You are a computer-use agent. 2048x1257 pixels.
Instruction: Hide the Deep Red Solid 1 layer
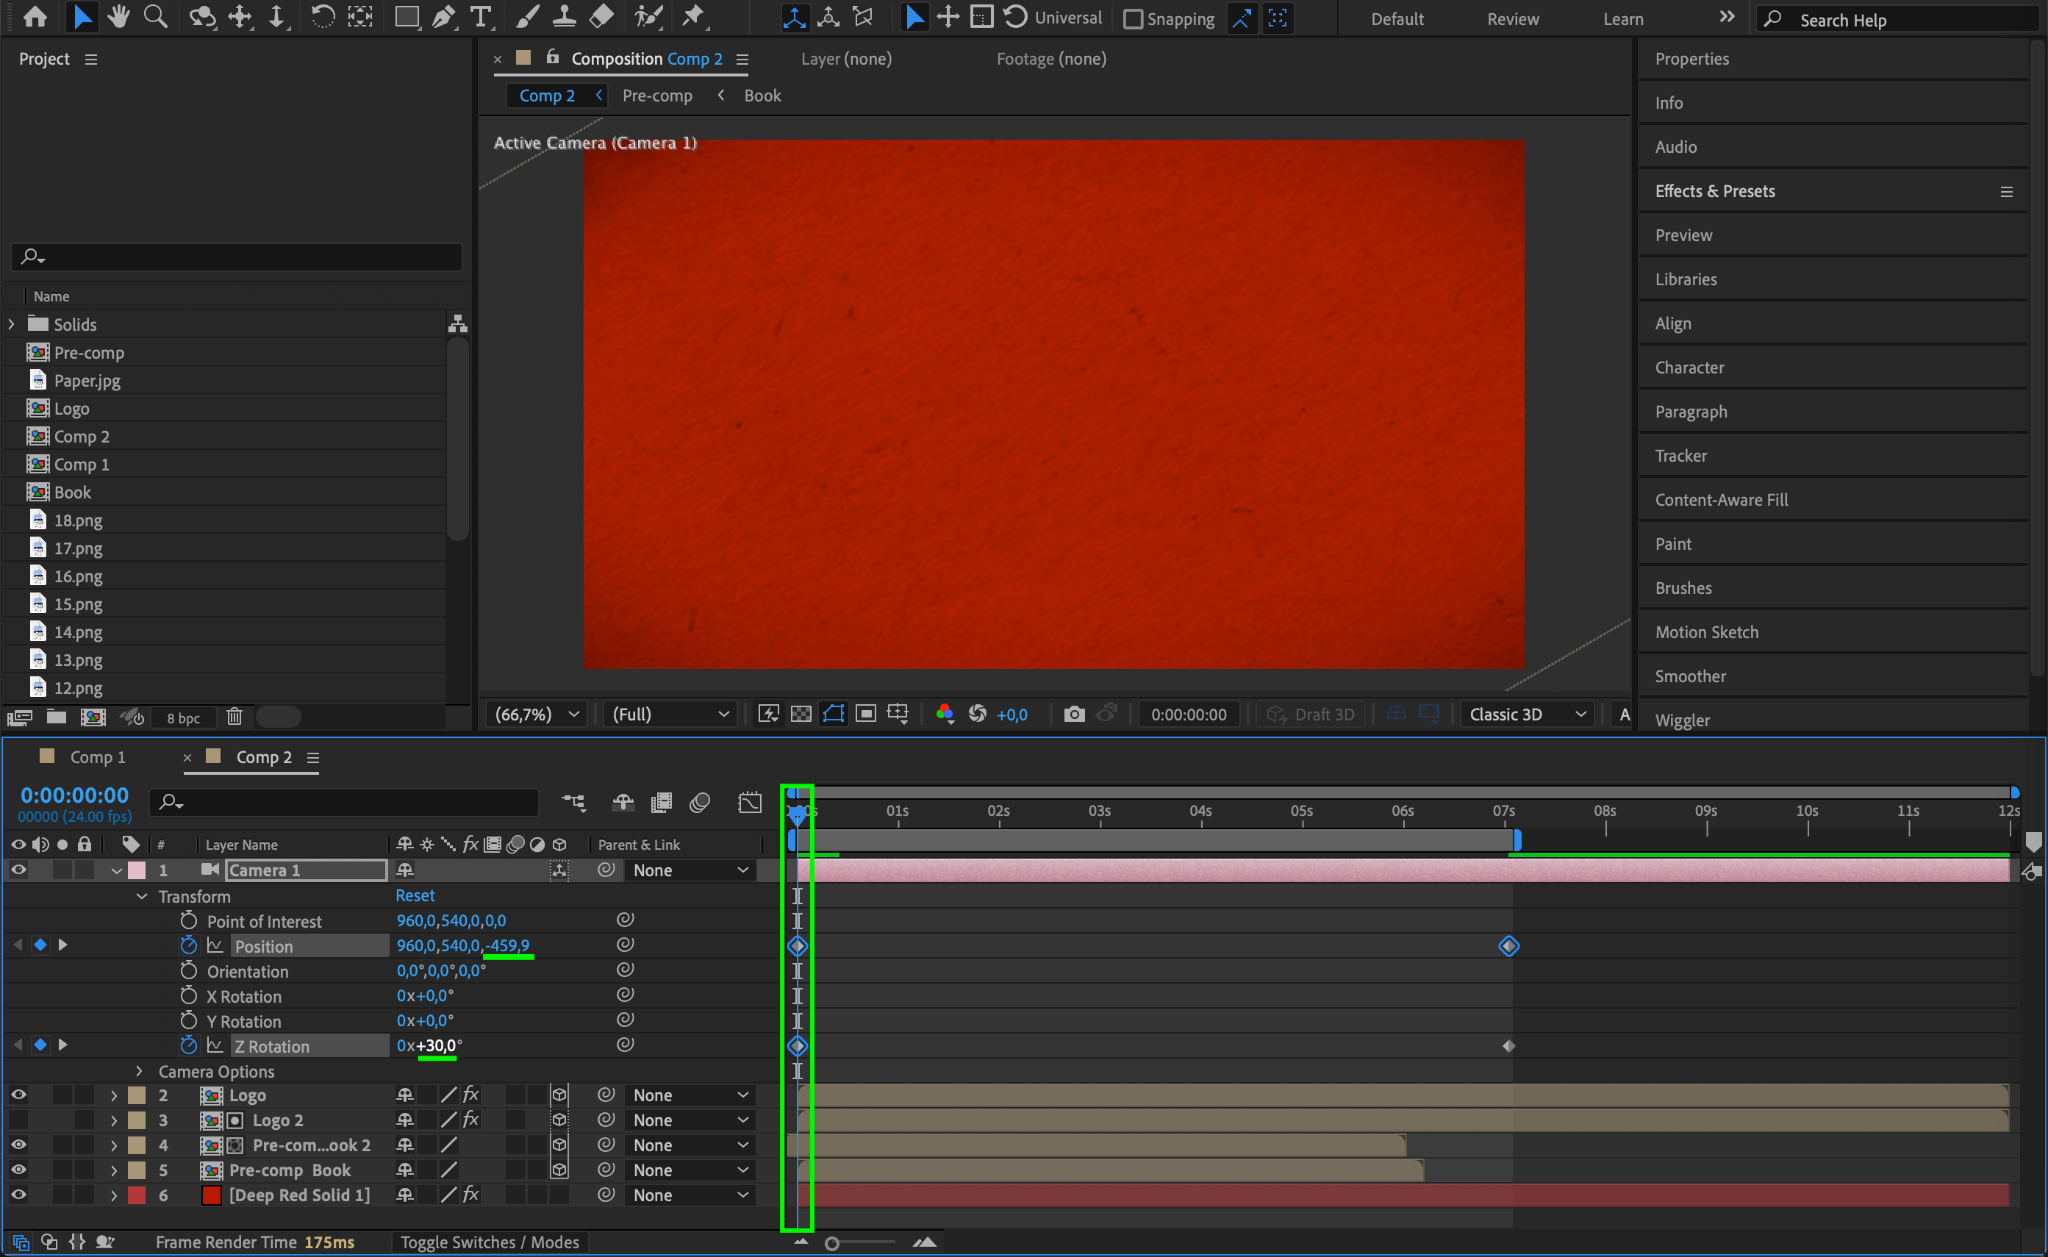point(18,1195)
